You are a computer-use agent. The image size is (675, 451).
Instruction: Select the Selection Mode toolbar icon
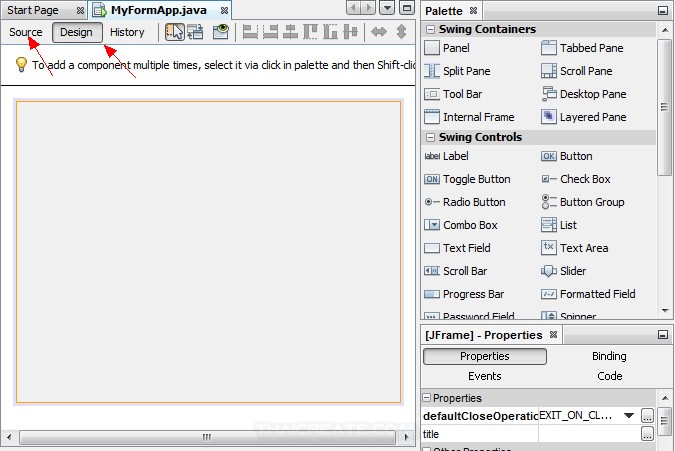(175, 32)
